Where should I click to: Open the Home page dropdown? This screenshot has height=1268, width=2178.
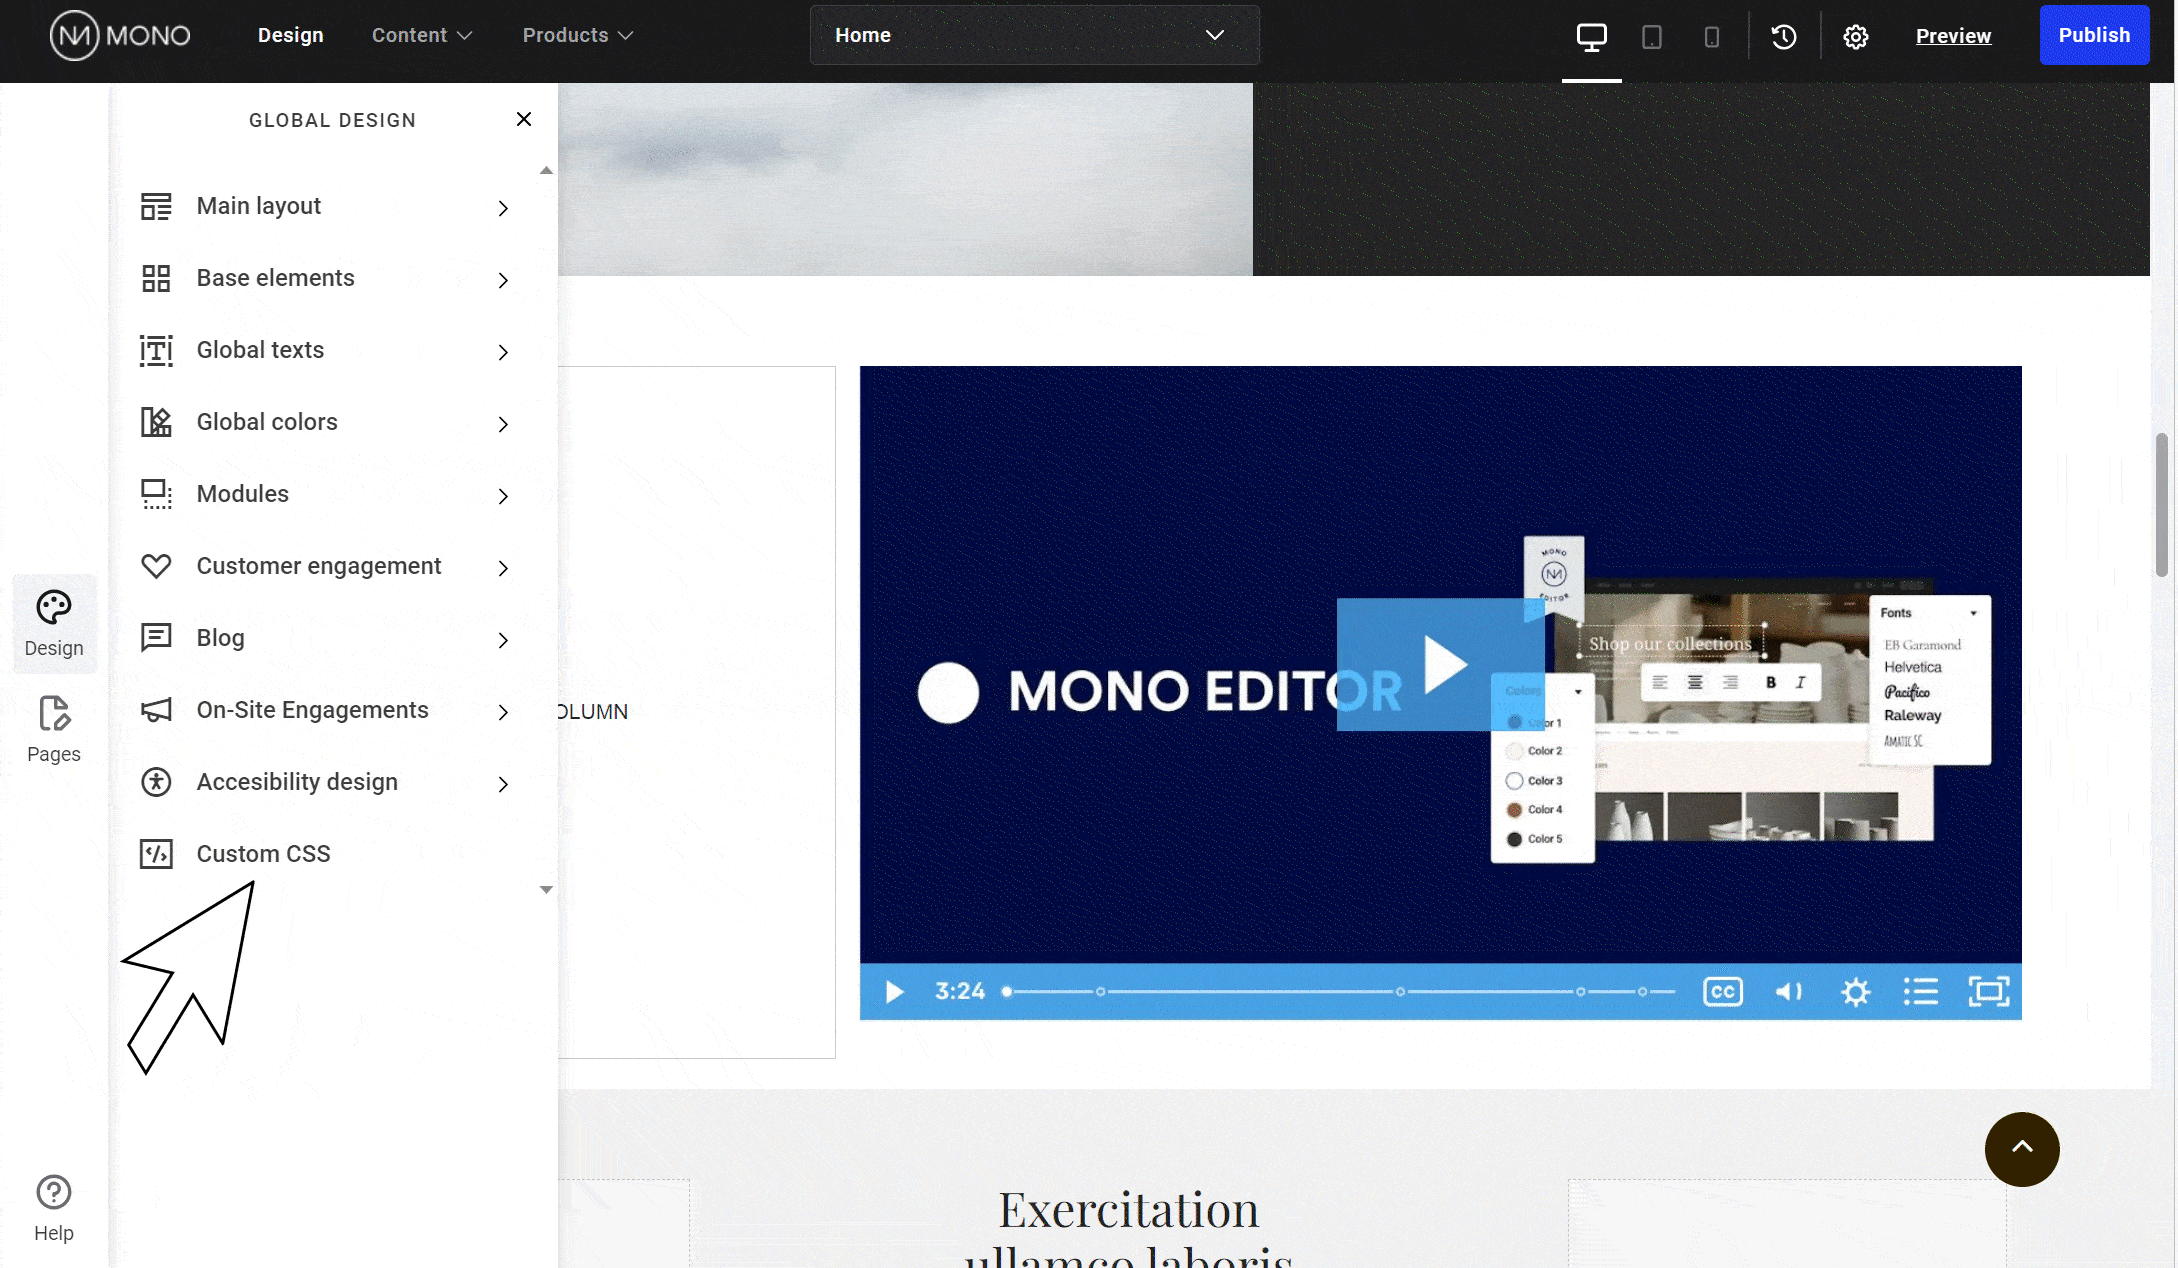(1034, 35)
